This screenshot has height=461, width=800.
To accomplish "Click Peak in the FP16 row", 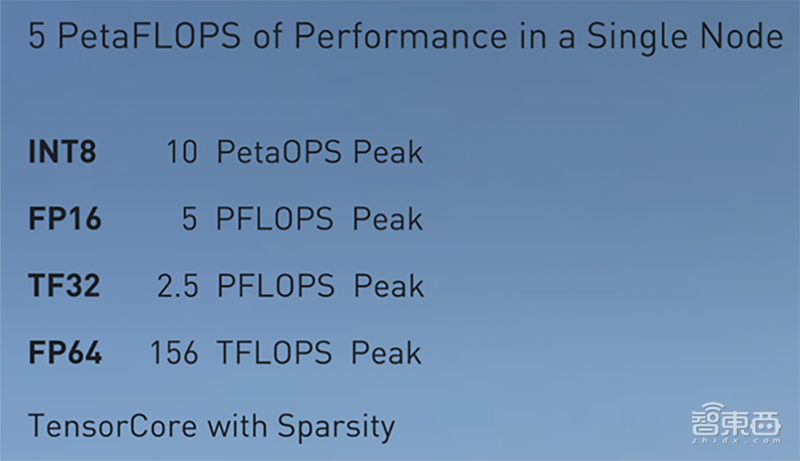I will tap(388, 220).
